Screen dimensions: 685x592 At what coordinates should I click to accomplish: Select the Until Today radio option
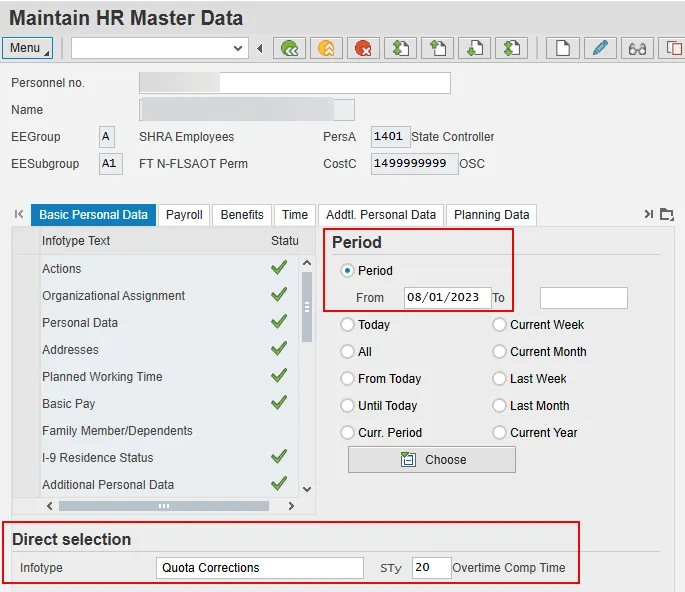pyautogui.click(x=348, y=406)
